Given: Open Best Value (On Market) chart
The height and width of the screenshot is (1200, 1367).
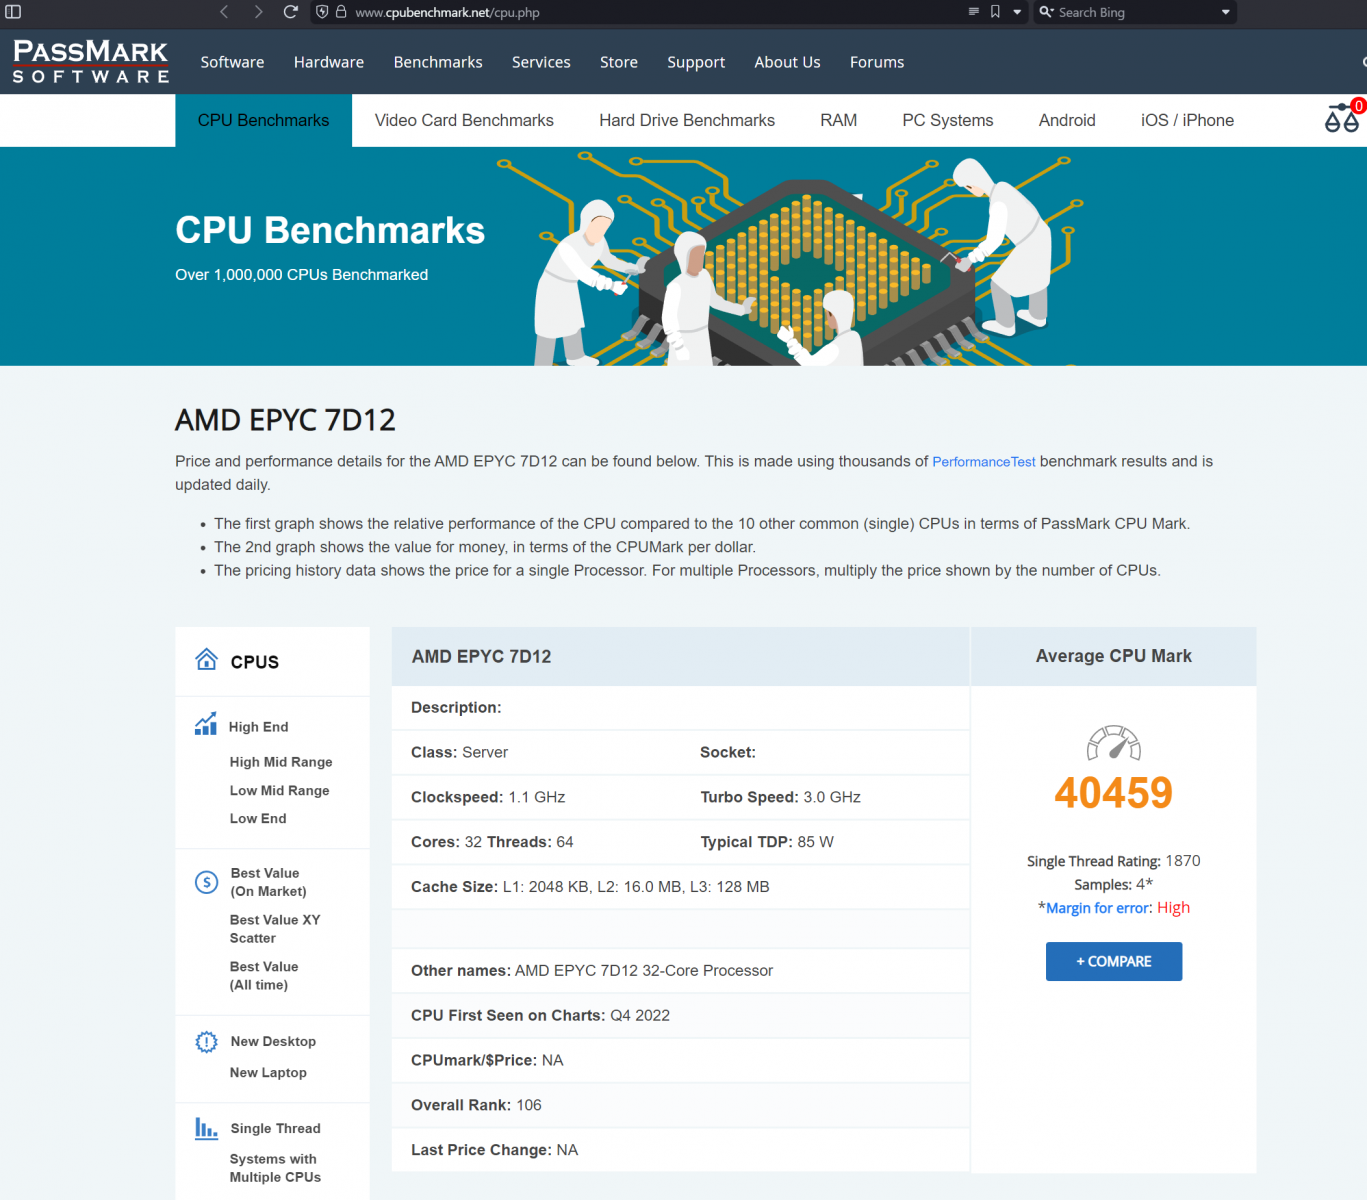Looking at the screenshot, I should pos(268,882).
